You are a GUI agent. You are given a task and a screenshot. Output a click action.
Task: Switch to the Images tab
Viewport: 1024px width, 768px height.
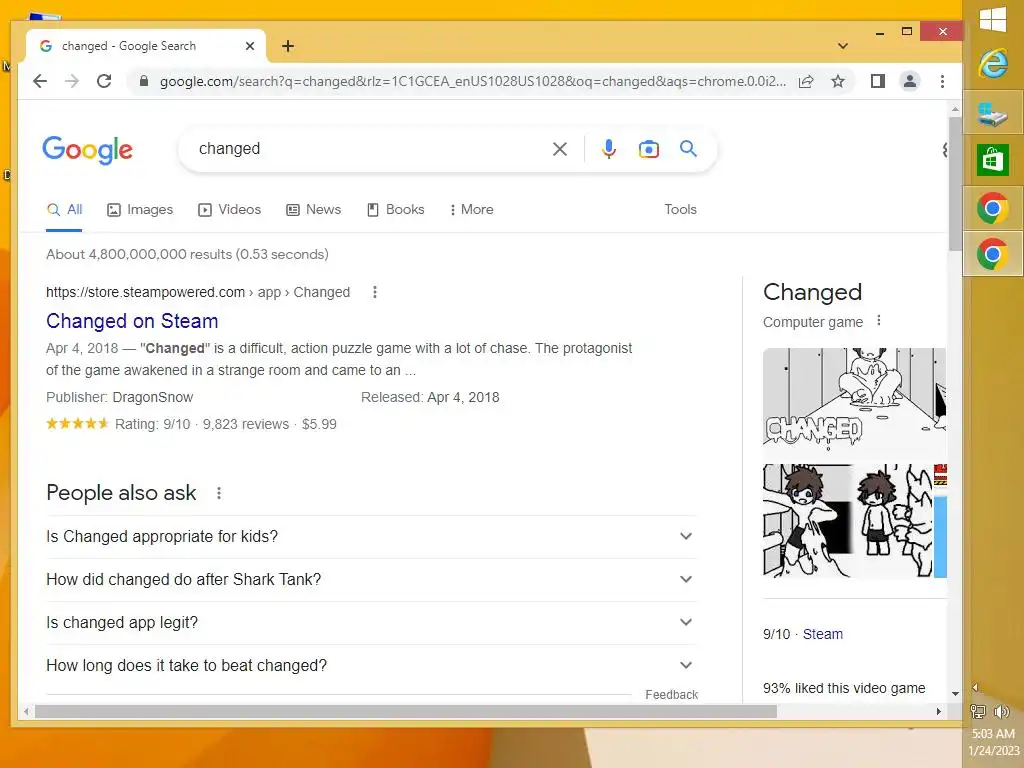pyautogui.click(x=140, y=210)
